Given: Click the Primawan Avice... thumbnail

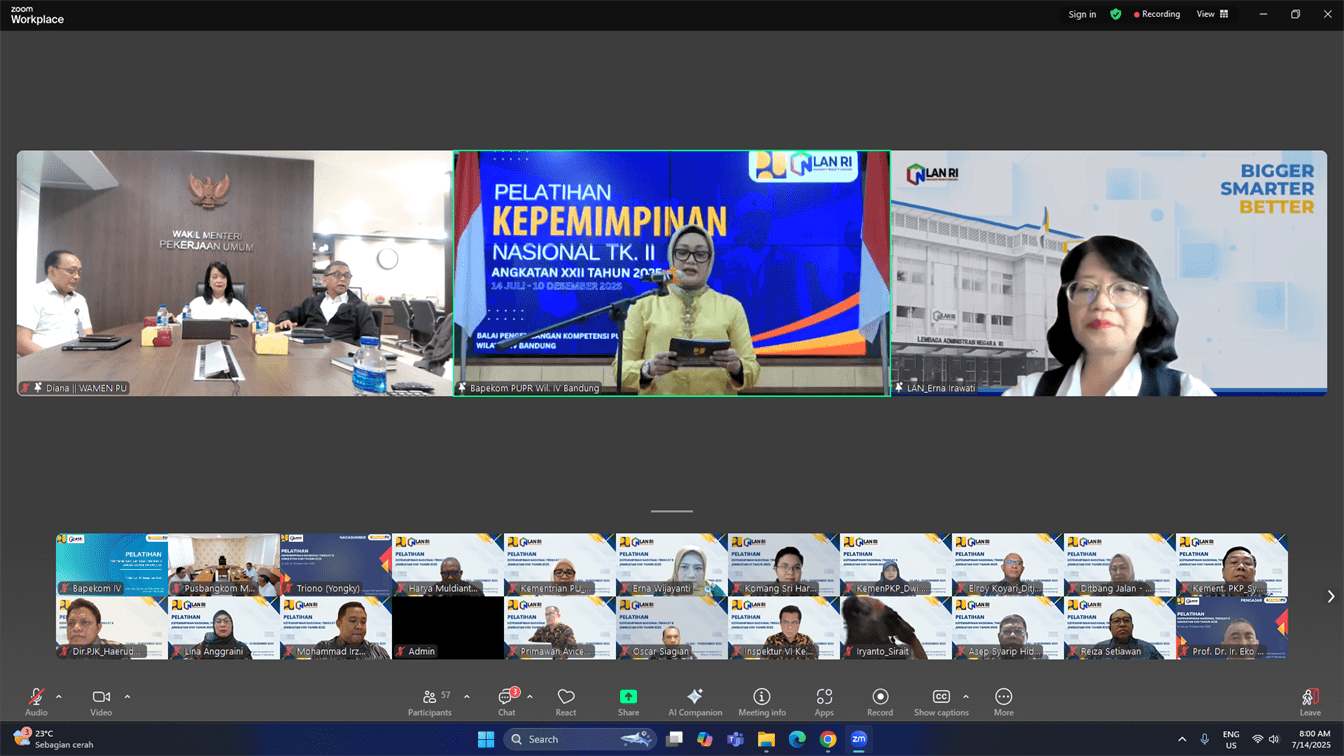Looking at the screenshot, I should tap(560, 628).
